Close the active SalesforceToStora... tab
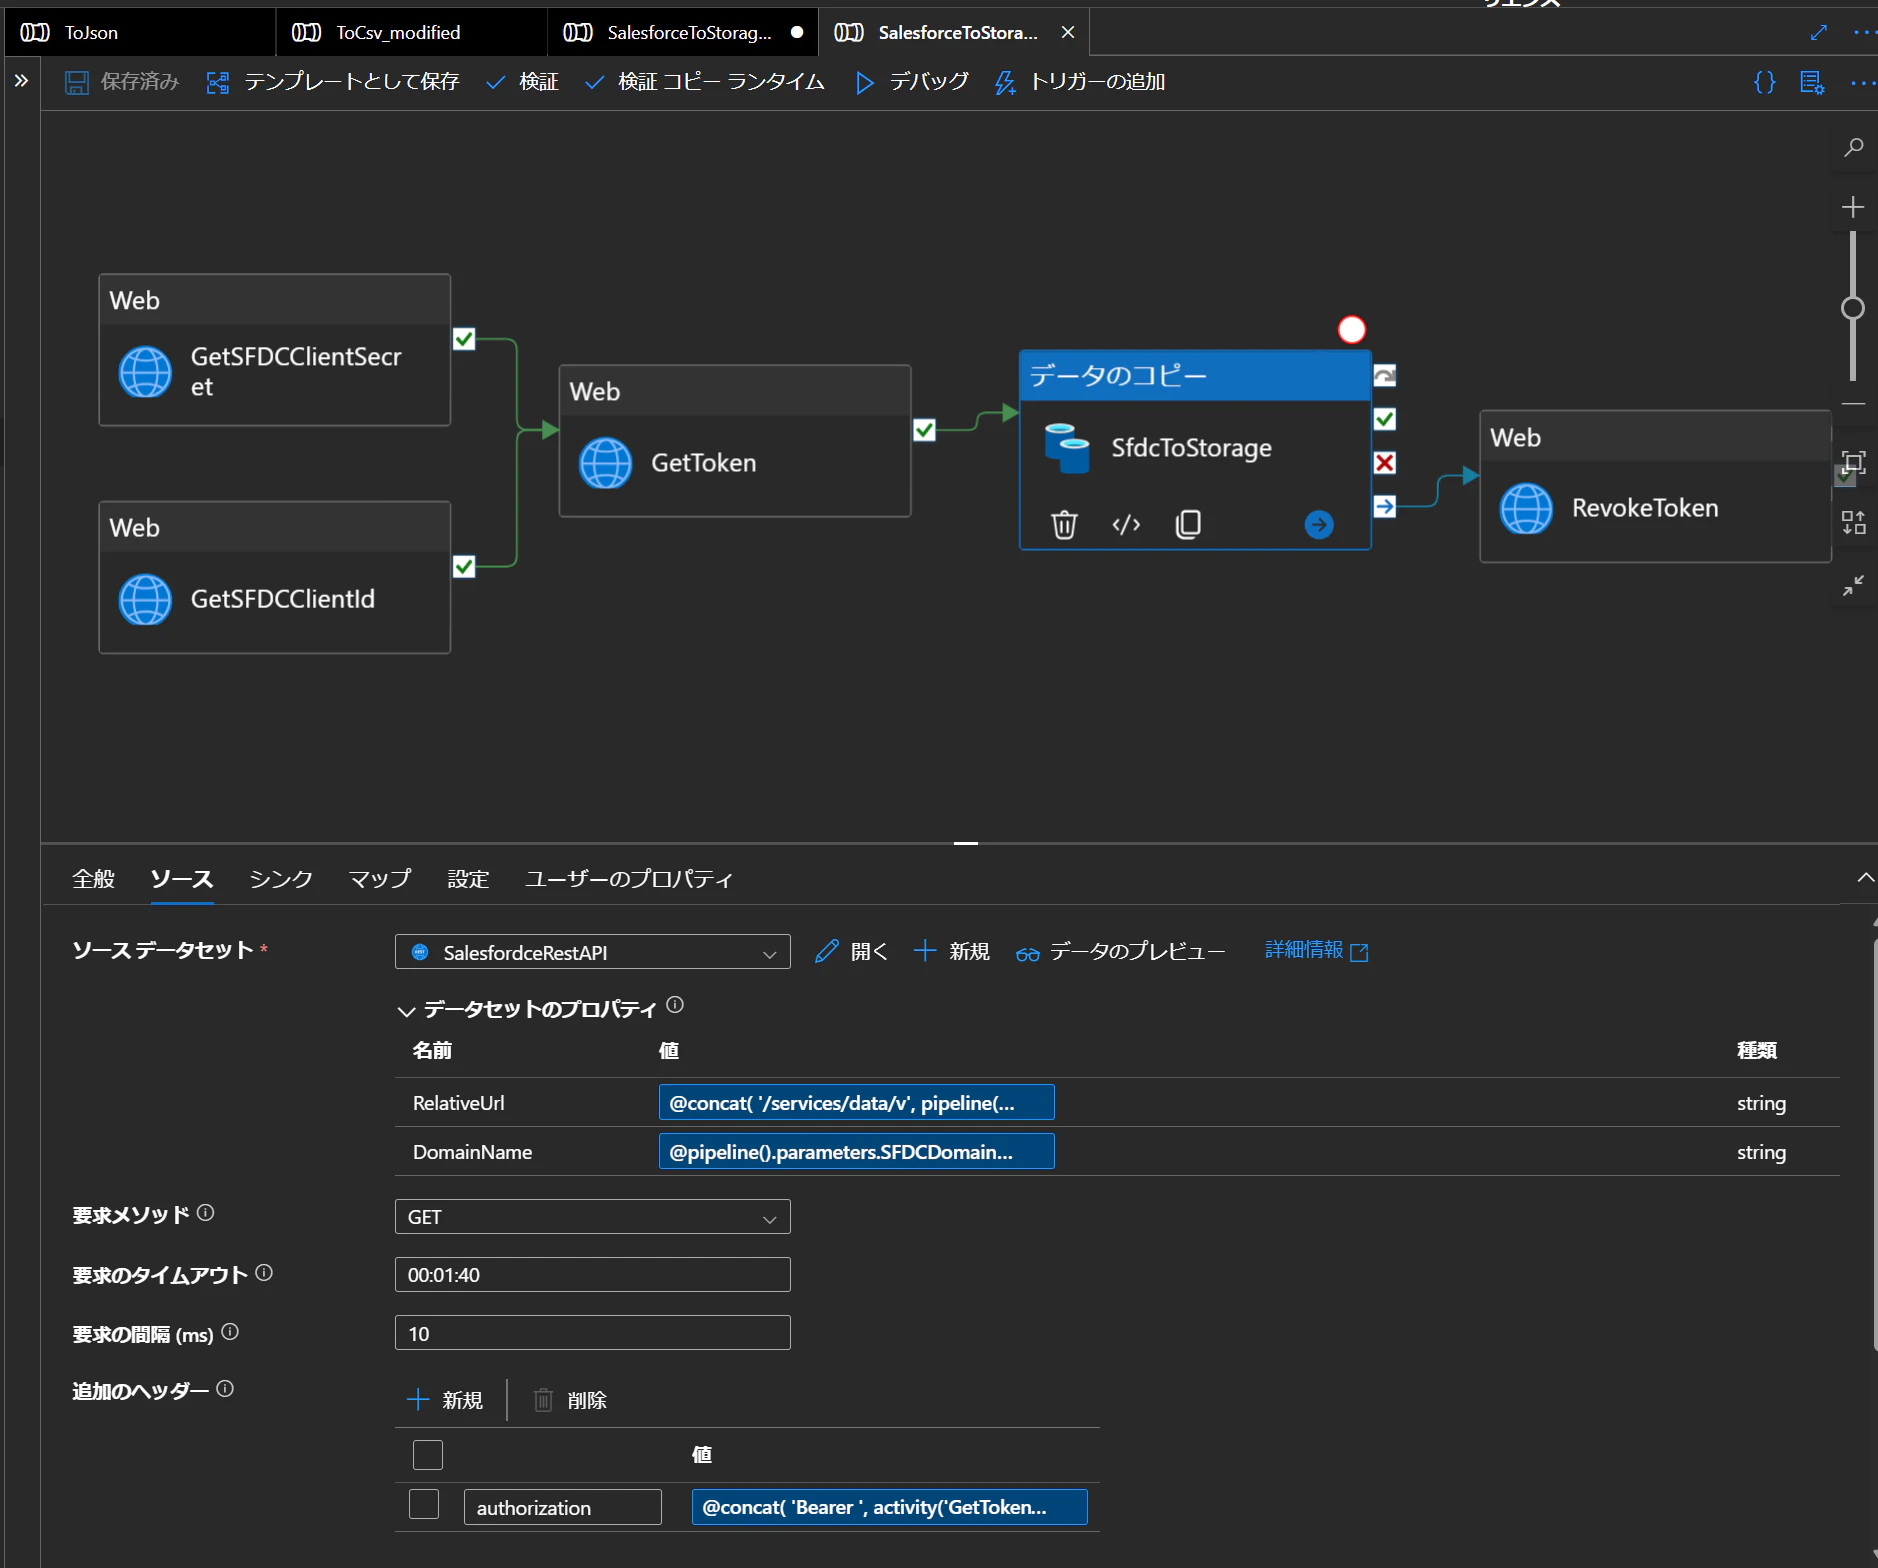This screenshot has width=1878, height=1568. click(x=1068, y=32)
